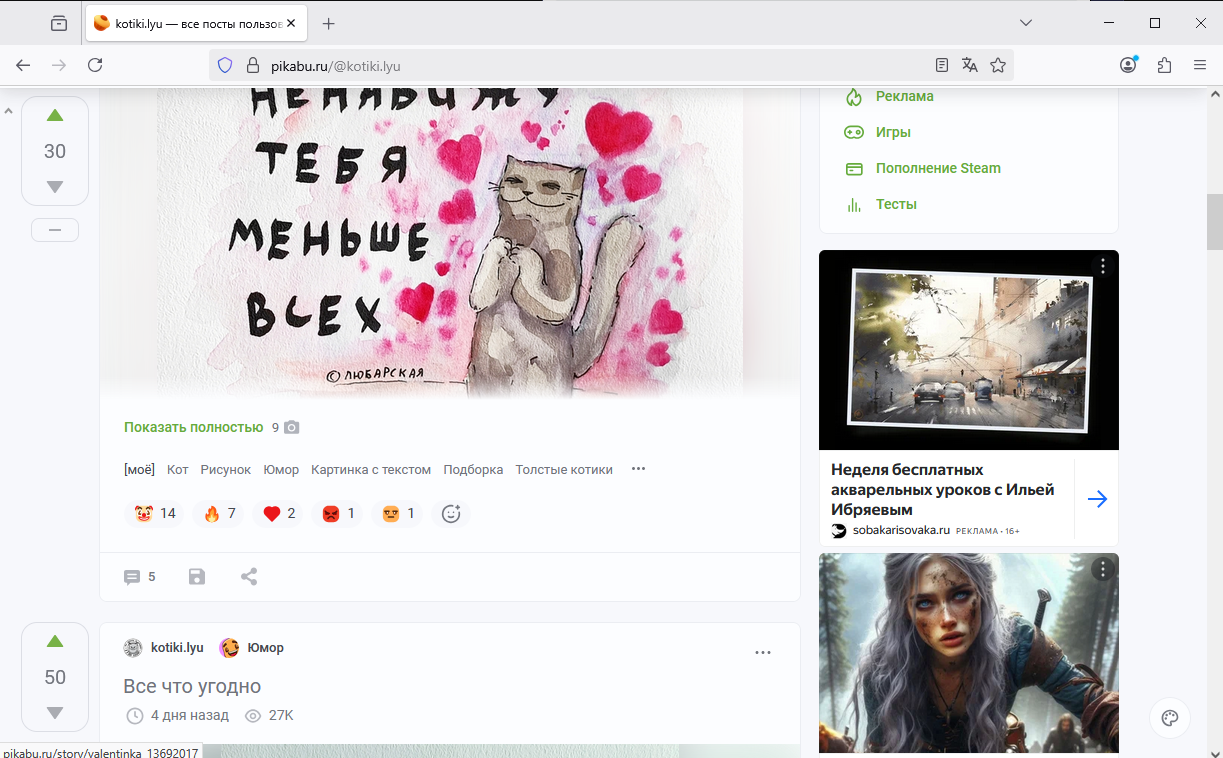
Task: List all tabs dropdown
Action: [x=1026, y=23]
